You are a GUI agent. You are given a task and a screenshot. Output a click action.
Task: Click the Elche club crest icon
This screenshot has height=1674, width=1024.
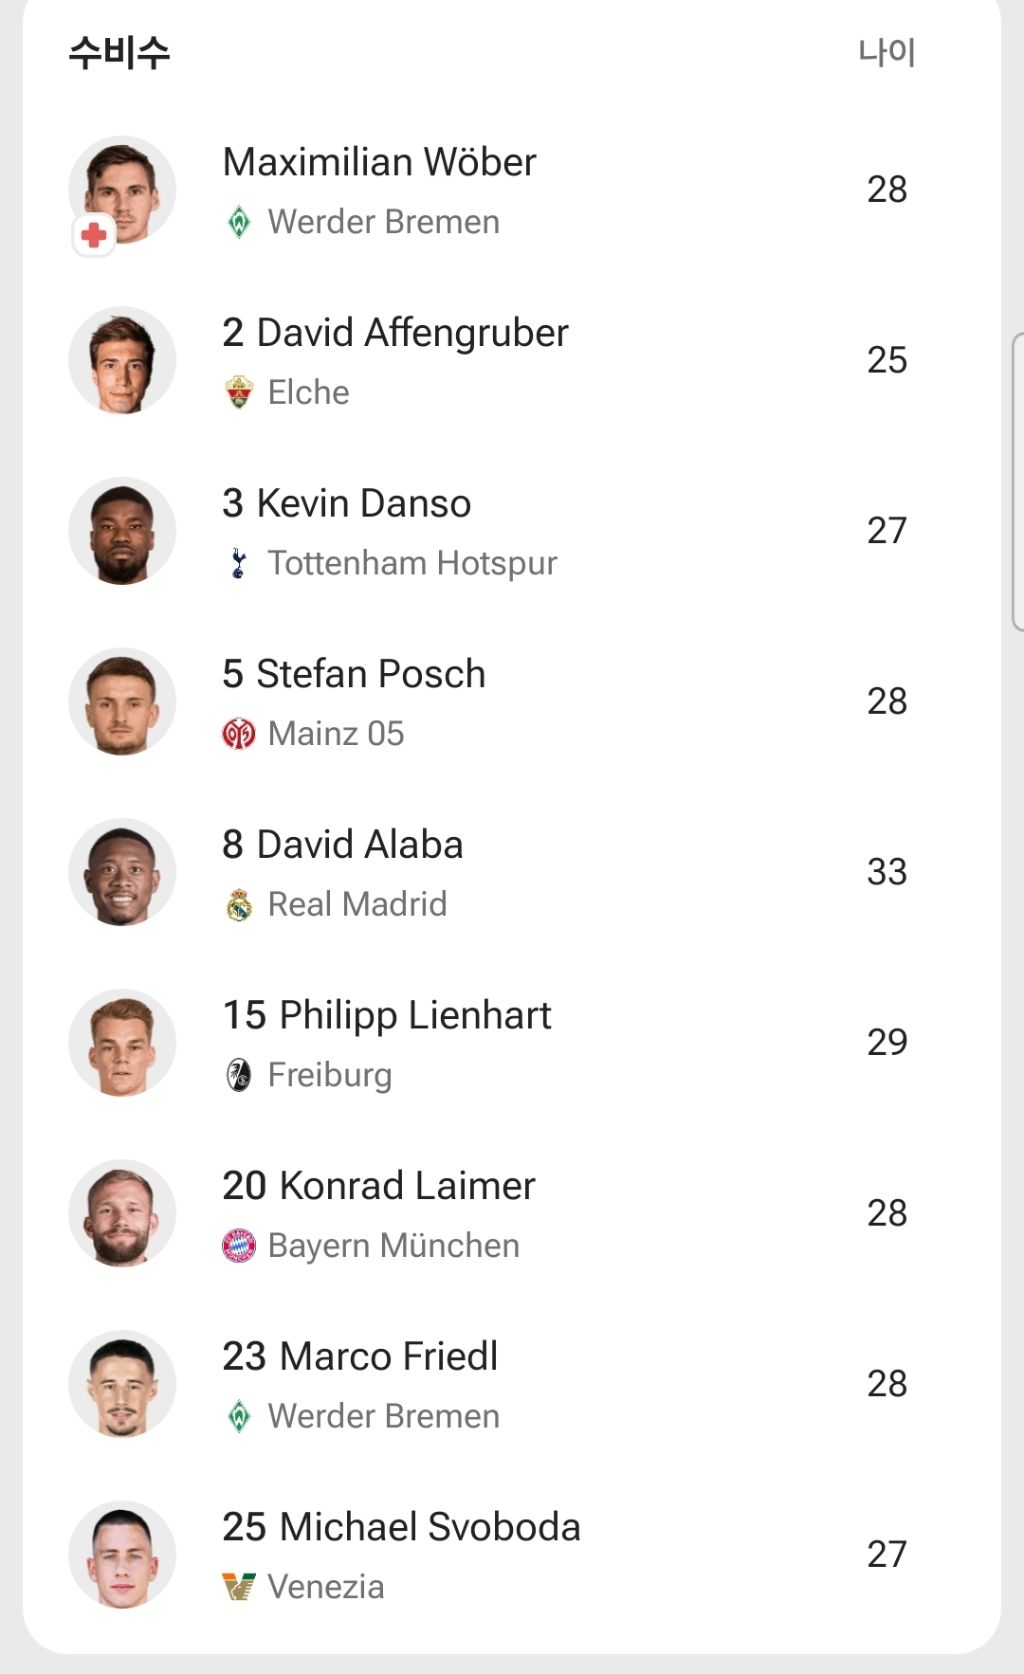point(239,393)
